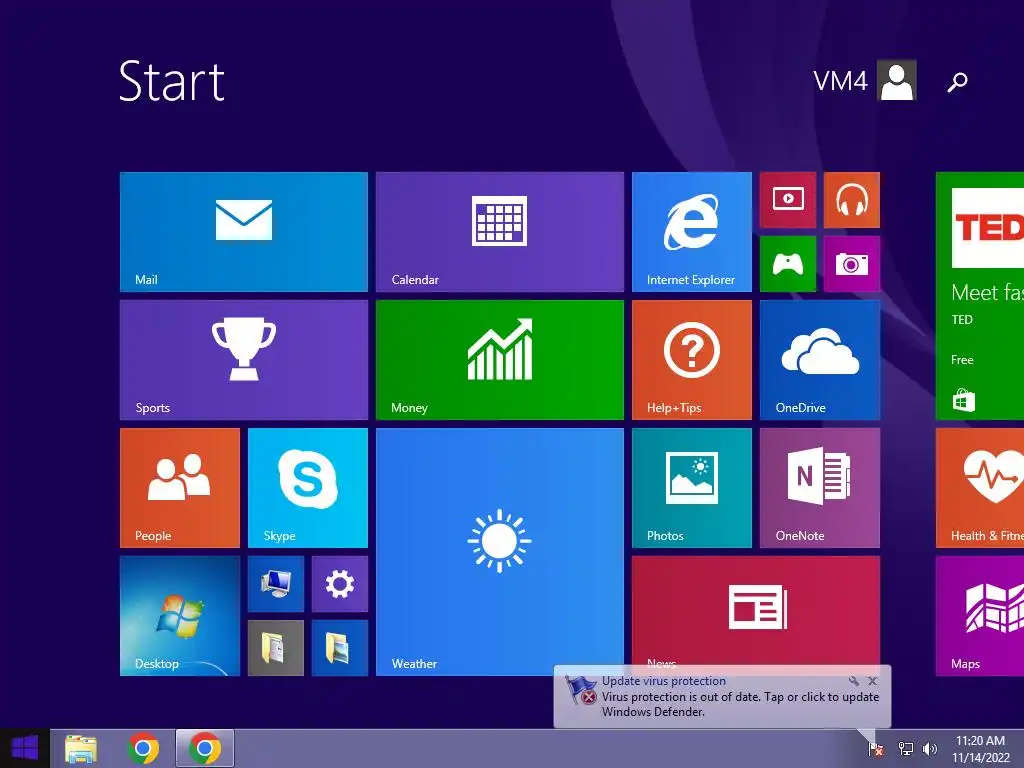Click the 'Start' heading text
1024x768 pixels.
point(172,81)
